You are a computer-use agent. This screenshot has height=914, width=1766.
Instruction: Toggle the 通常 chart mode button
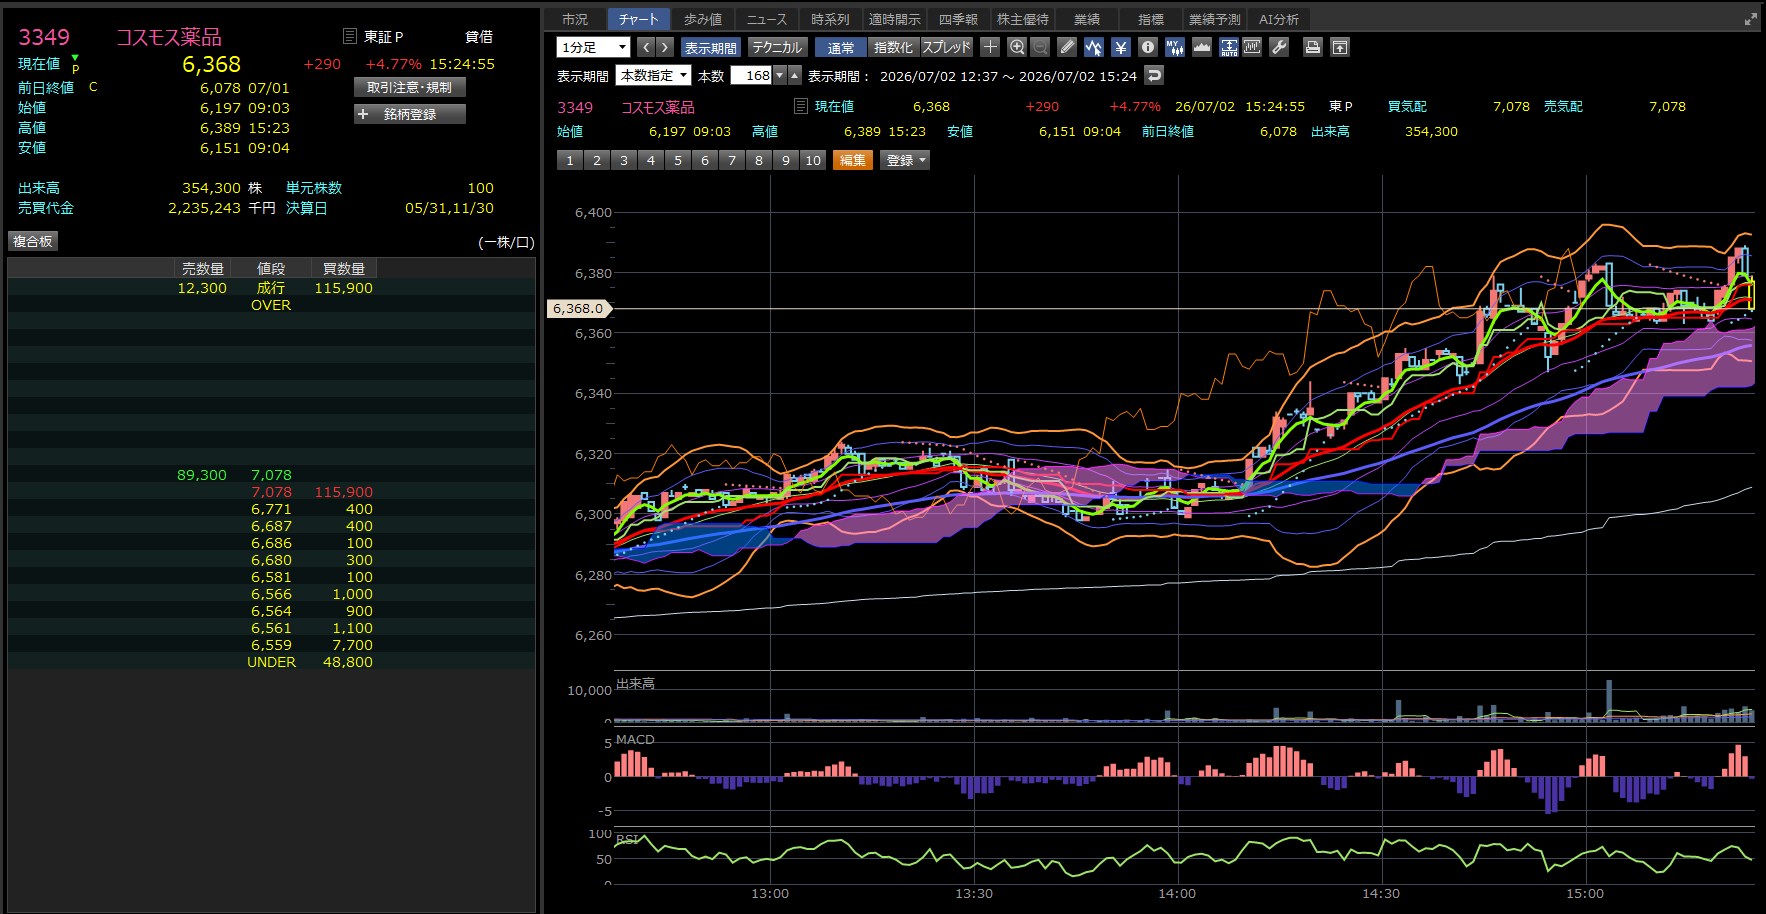(841, 47)
